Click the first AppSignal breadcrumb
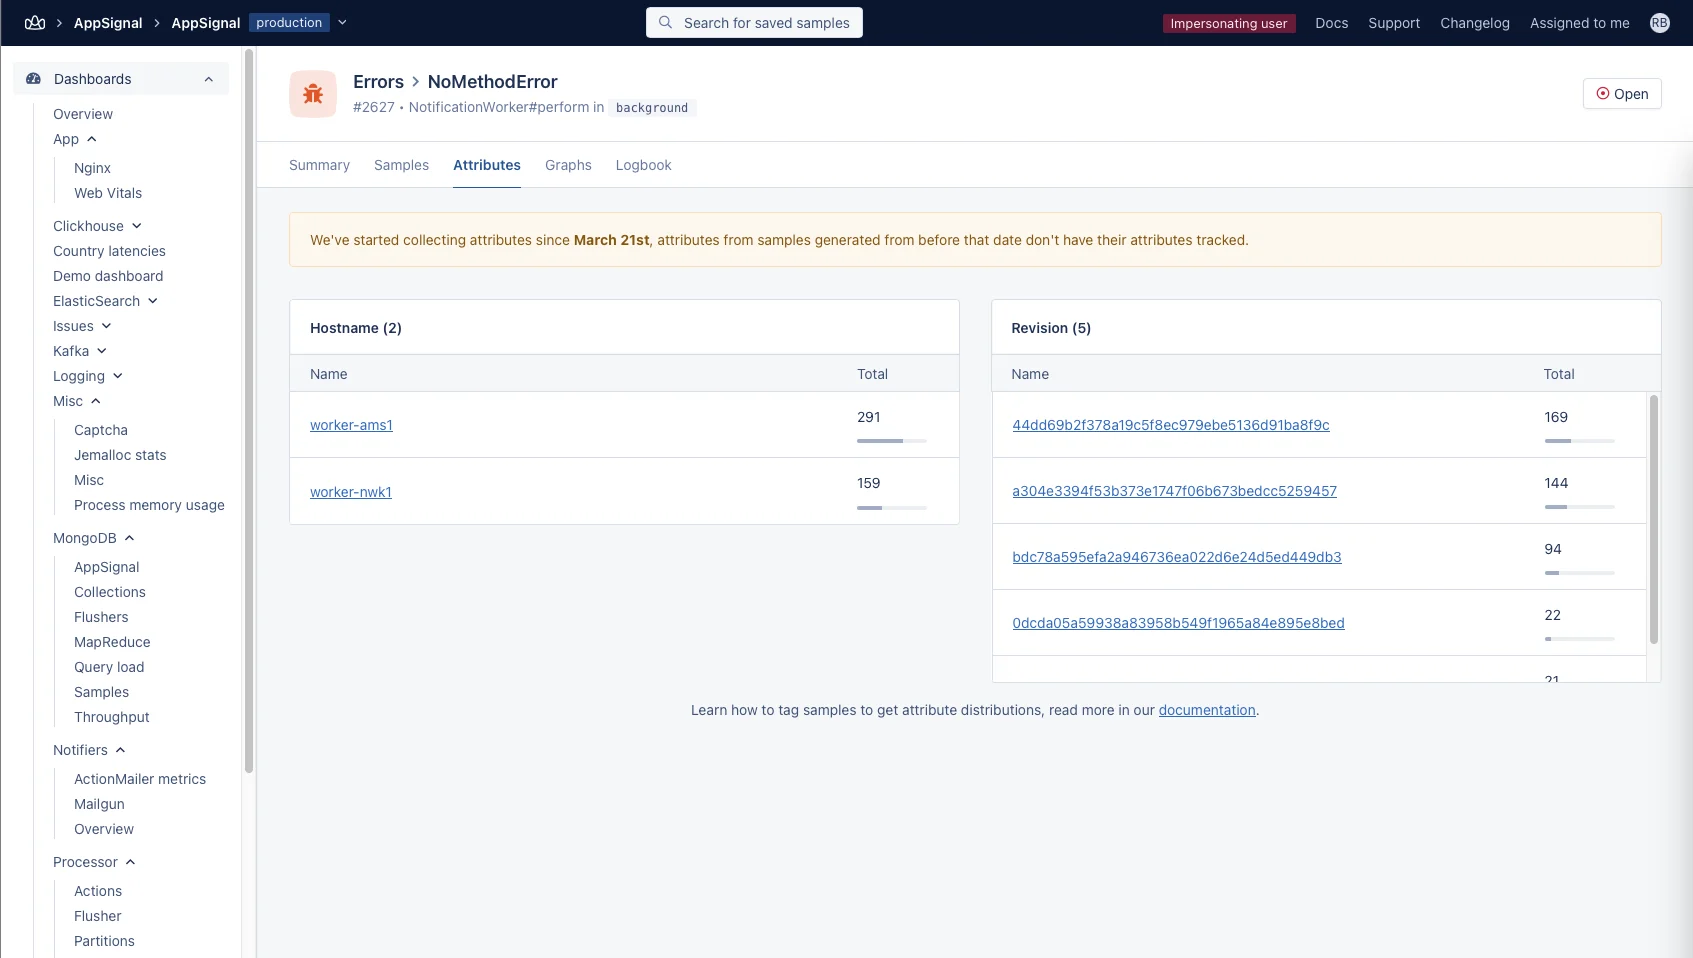 point(108,23)
